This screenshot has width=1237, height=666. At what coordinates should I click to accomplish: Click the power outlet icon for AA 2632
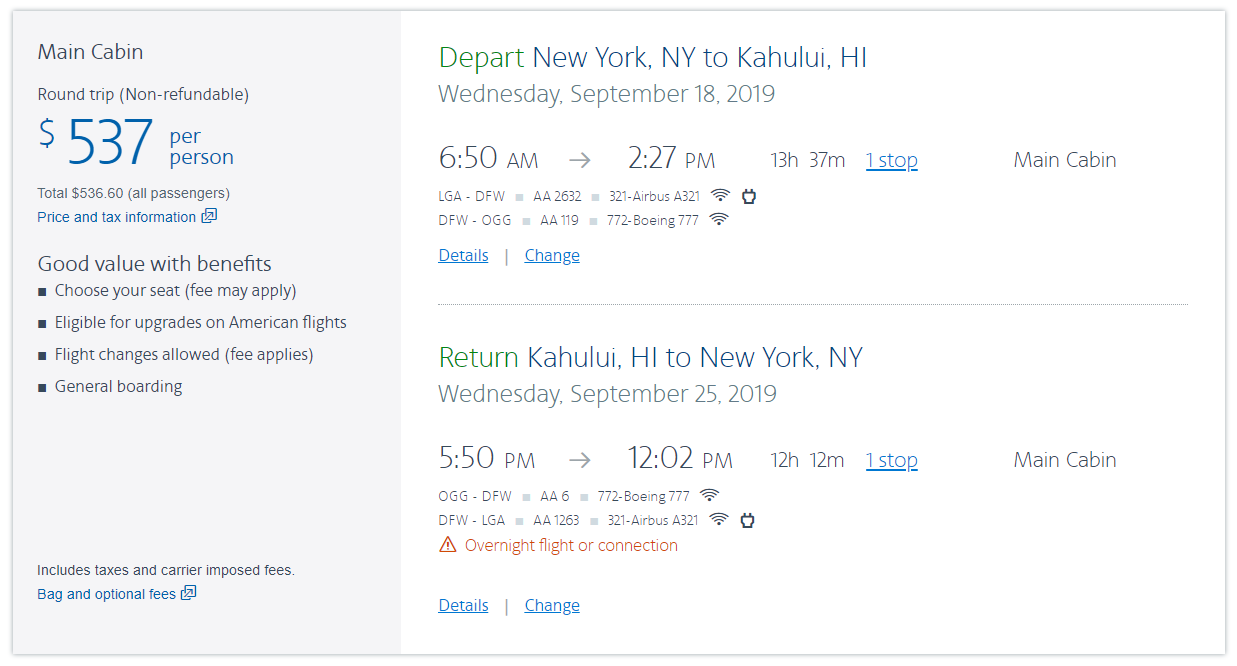[748, 196]
